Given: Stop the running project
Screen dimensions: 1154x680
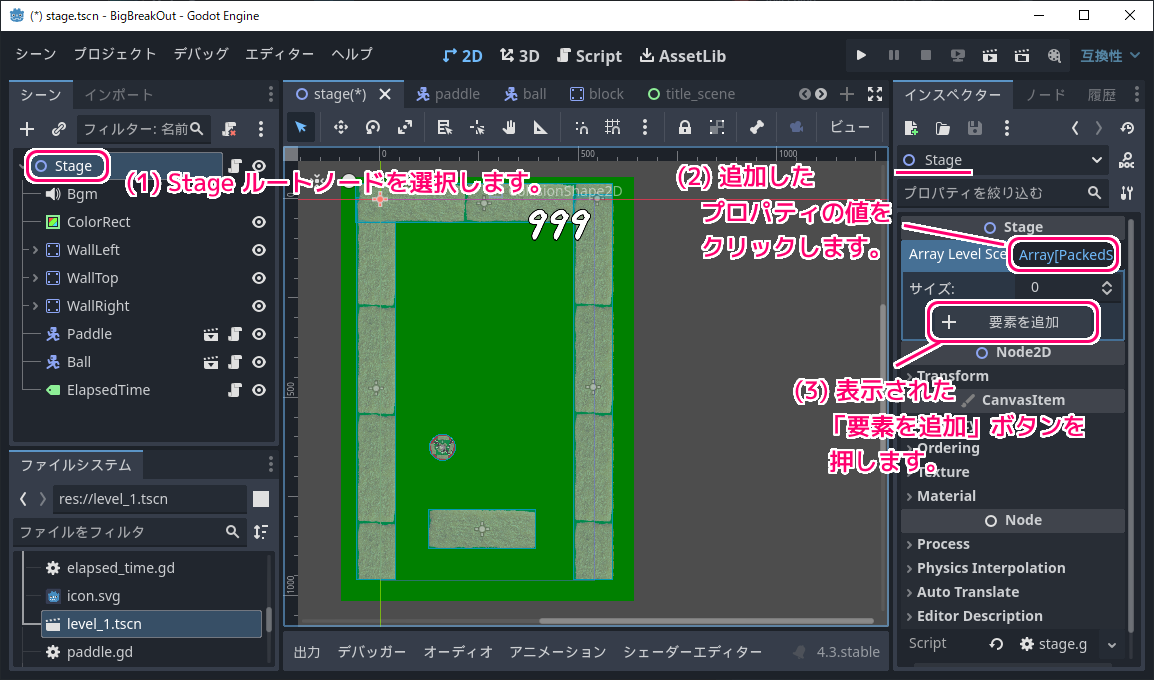Looking at the screenshot, I should click(926, 55).
